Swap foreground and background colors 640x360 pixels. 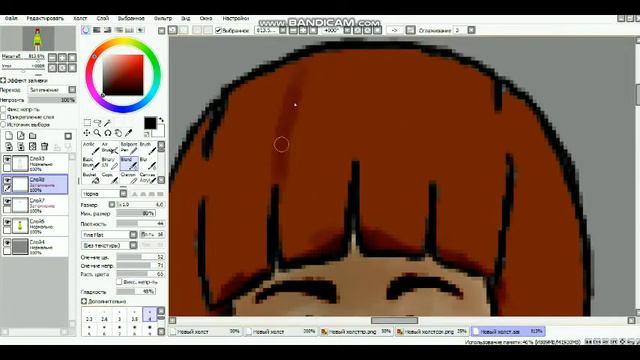[x=161, y=120]
